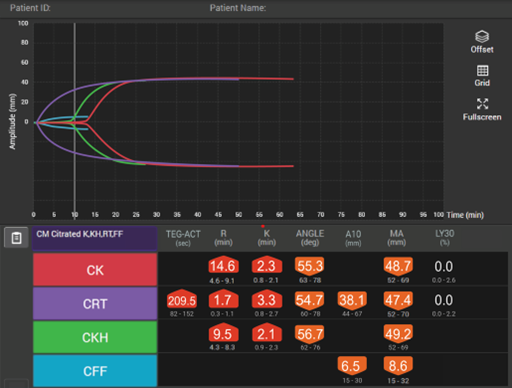Click the CRT angle value 54.7
The height and width of the screenshot is (388, 512).
click(x=309, y=300)
